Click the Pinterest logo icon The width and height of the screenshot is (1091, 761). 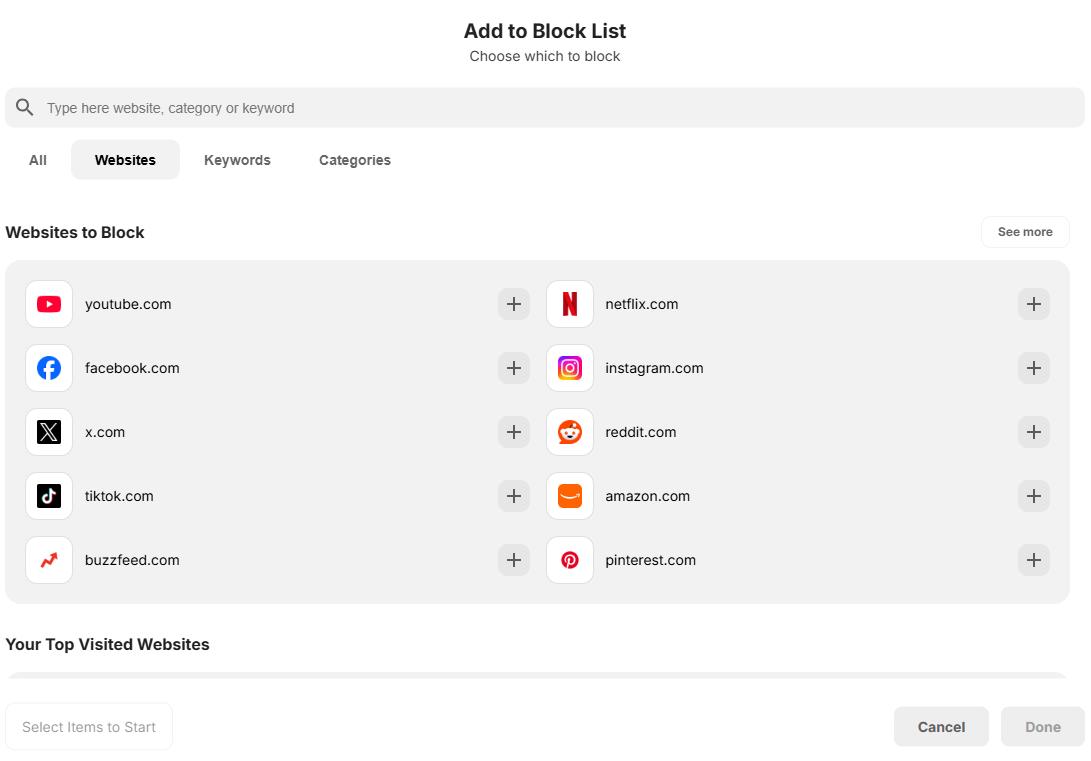570,560
